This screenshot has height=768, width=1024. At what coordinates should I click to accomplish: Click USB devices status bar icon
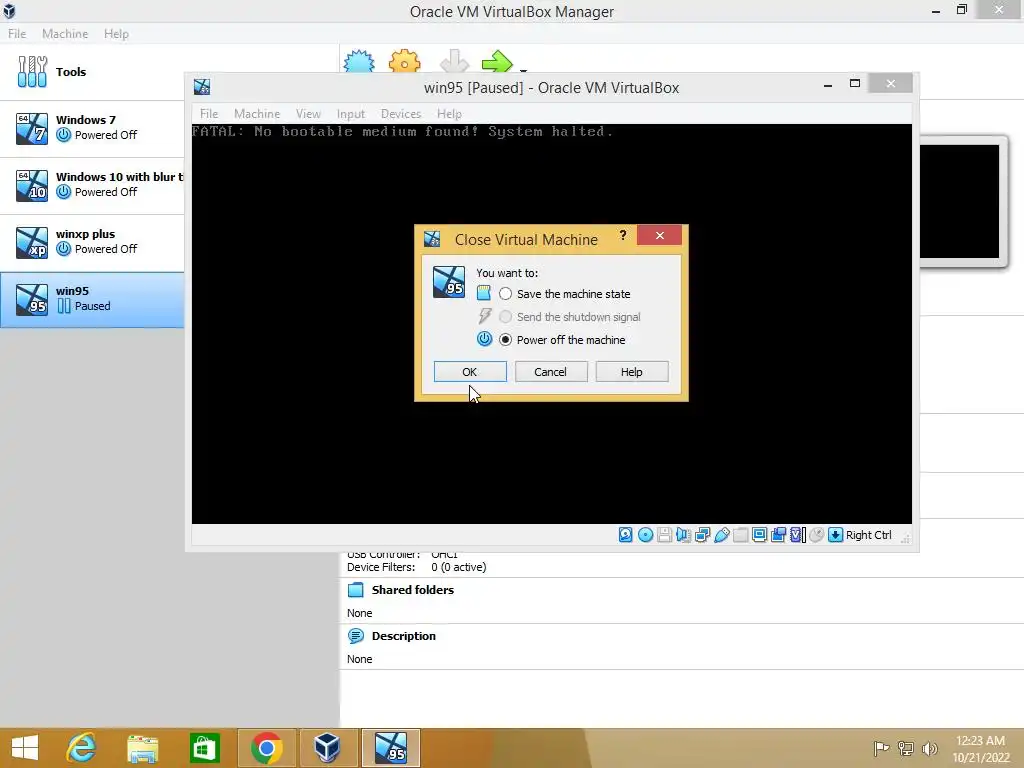pyautogui.click(x=722, y=535)
